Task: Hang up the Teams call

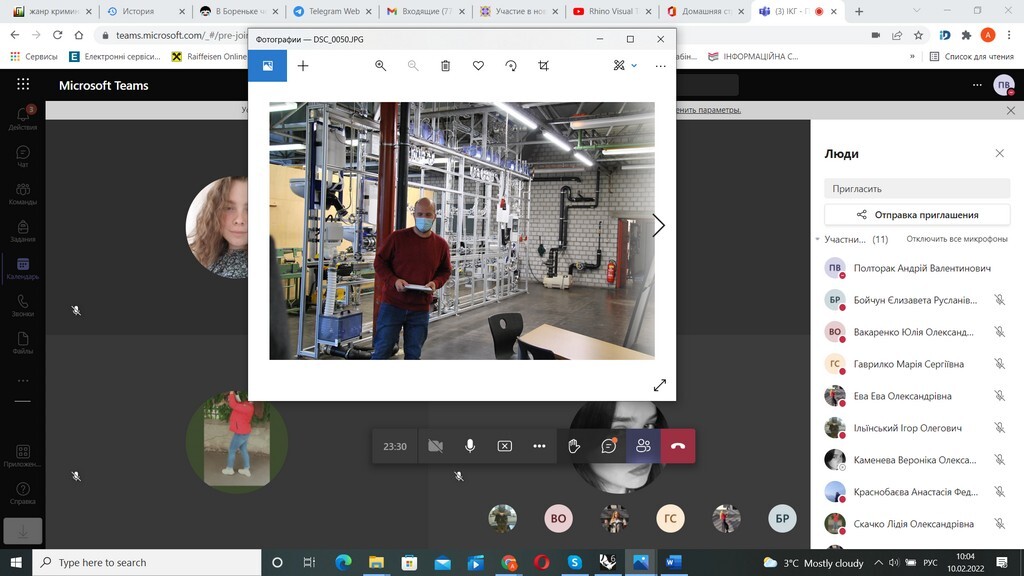Action: click(x=678, y=446)
